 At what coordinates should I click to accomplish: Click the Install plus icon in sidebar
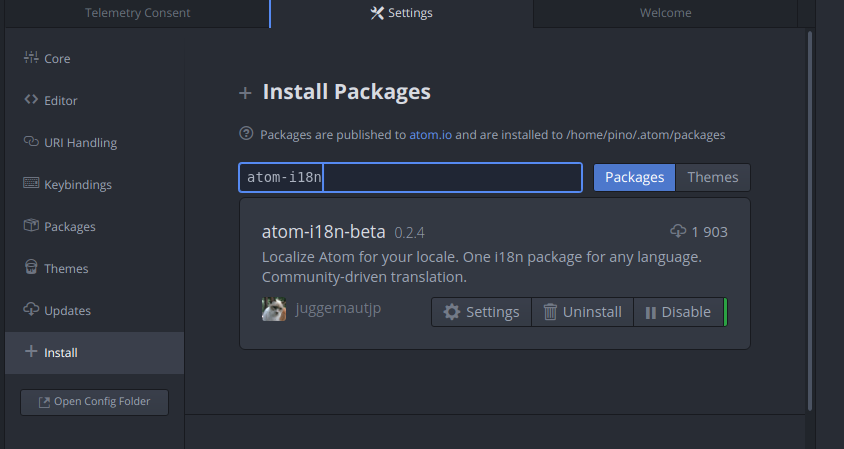pyautogui.click(x=31, y=352)
